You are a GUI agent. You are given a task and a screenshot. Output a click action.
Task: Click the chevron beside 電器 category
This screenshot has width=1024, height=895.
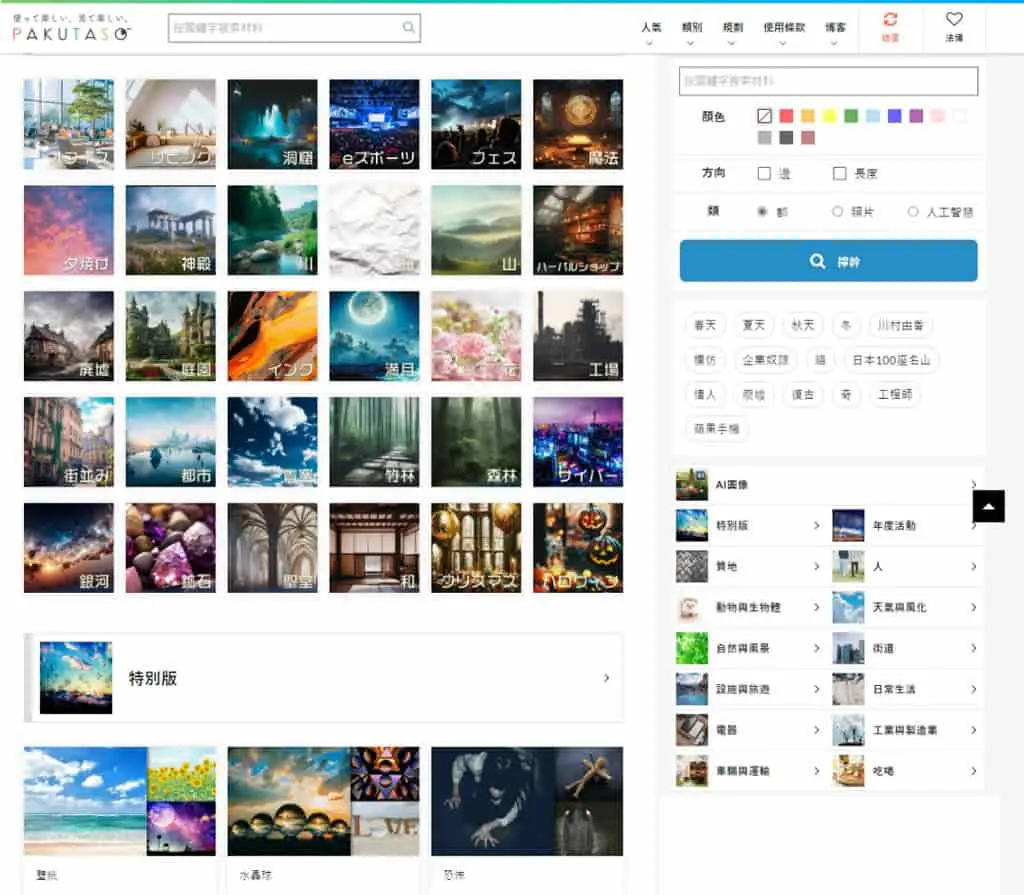816,730
